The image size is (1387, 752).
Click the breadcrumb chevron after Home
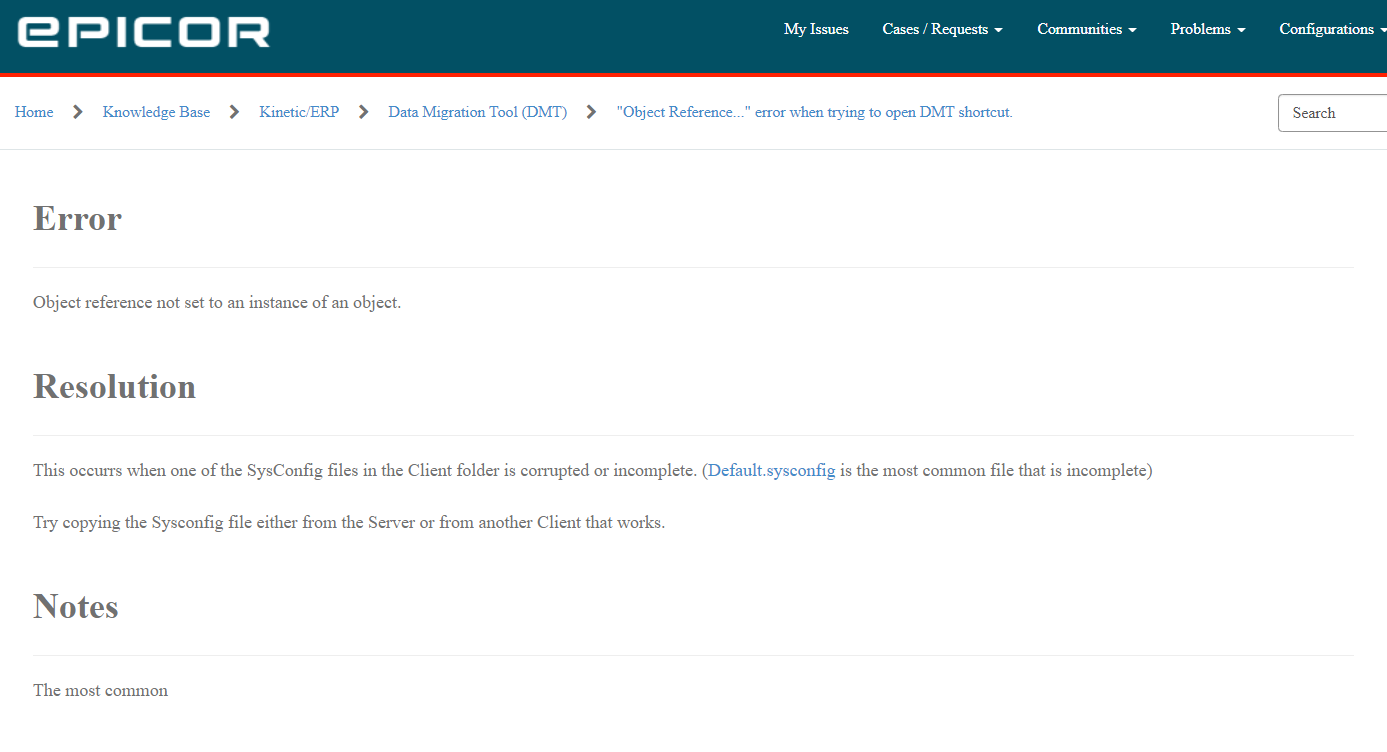pyautogui.click(x=78, y=112)
